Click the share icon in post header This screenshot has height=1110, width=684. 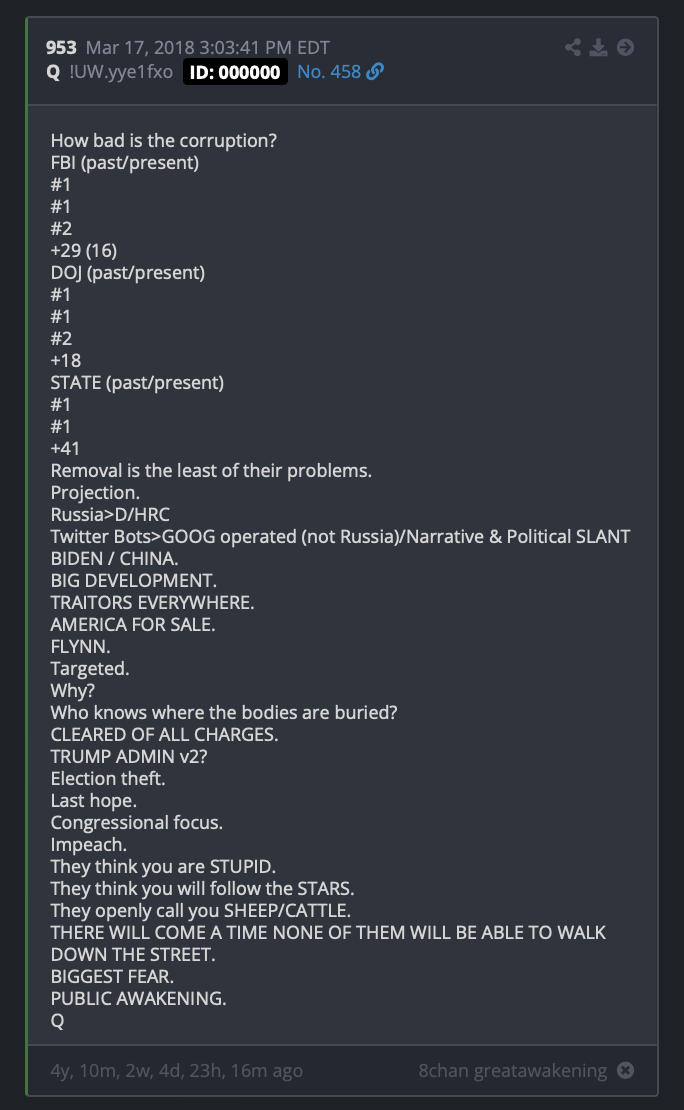(x=573, y=47)
